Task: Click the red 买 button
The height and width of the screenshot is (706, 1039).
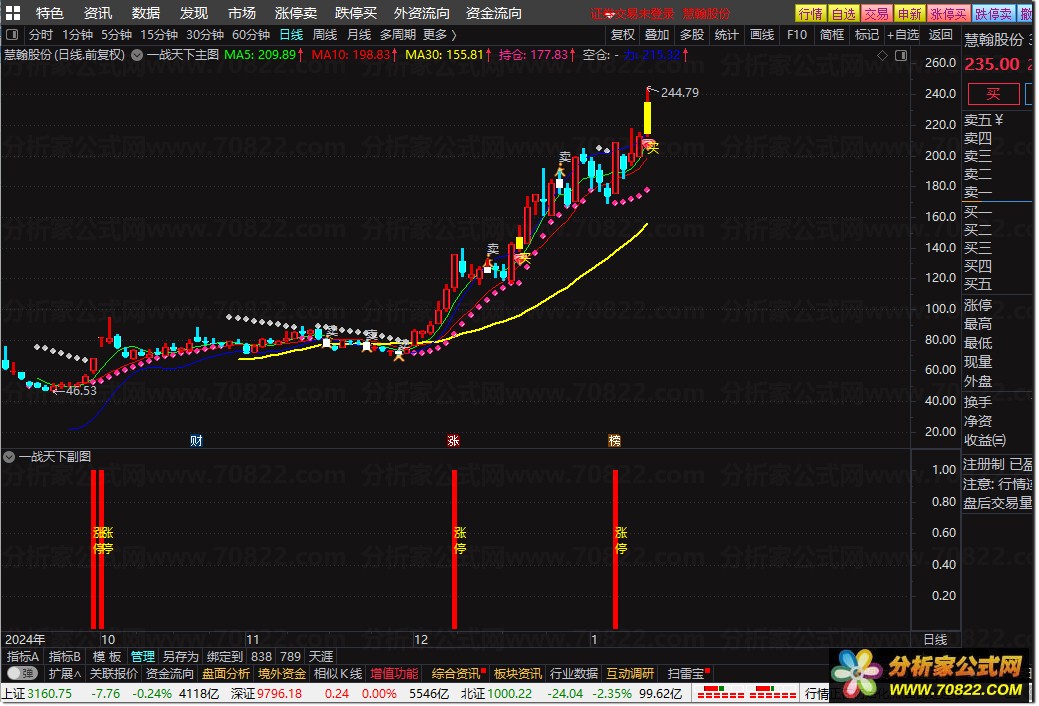Action: click(993, 94)
